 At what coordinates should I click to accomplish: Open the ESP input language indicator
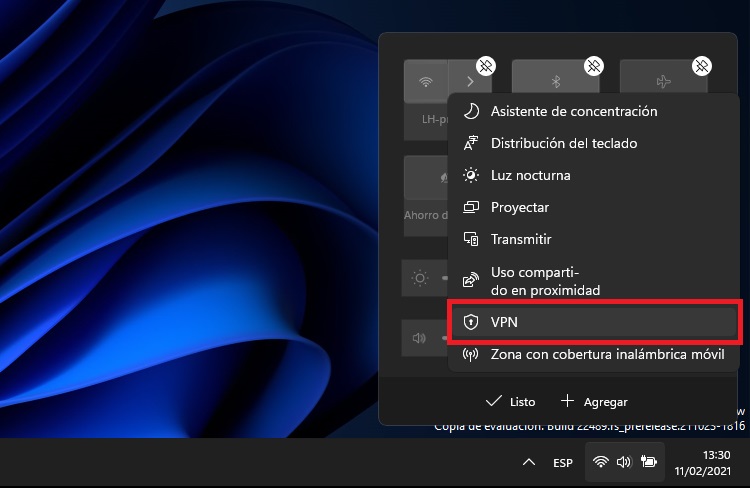(562, 463)
